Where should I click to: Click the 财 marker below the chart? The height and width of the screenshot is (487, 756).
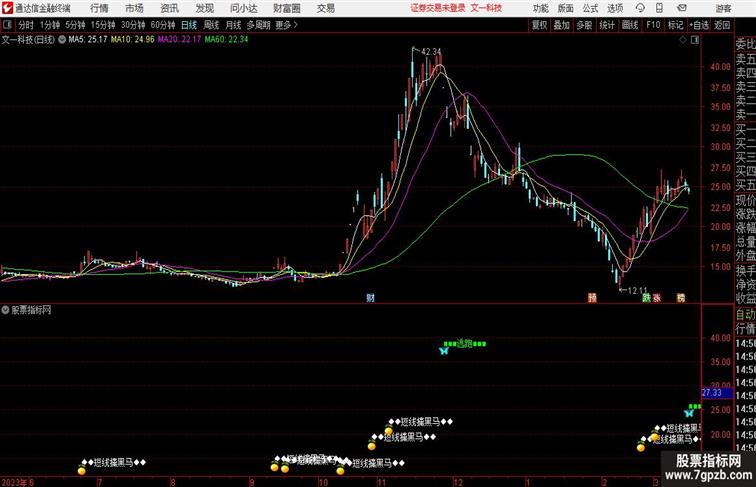(370, 298)
